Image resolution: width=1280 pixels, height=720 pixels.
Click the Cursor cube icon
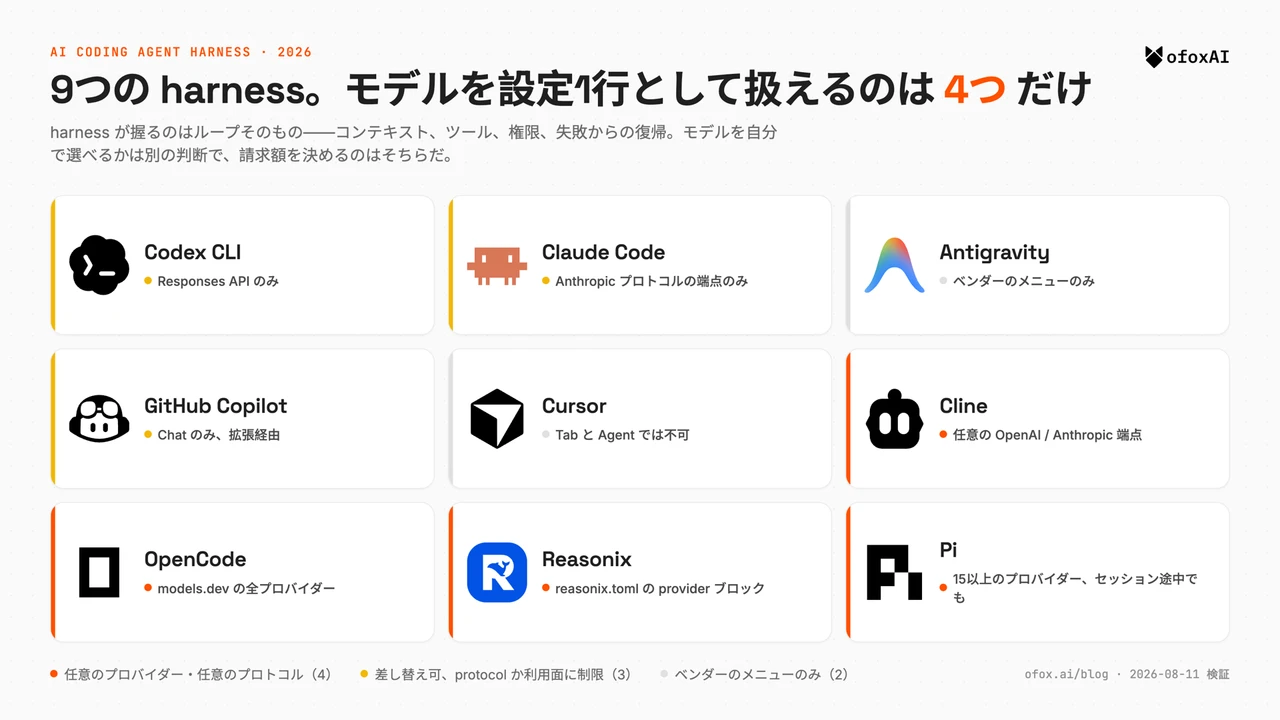point(497,419)
